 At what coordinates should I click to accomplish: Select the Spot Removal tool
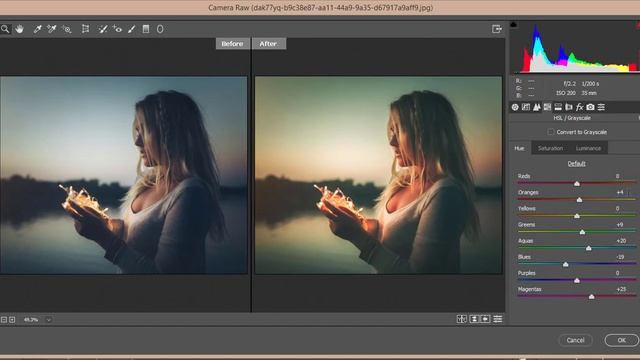[x=103, y=29]
